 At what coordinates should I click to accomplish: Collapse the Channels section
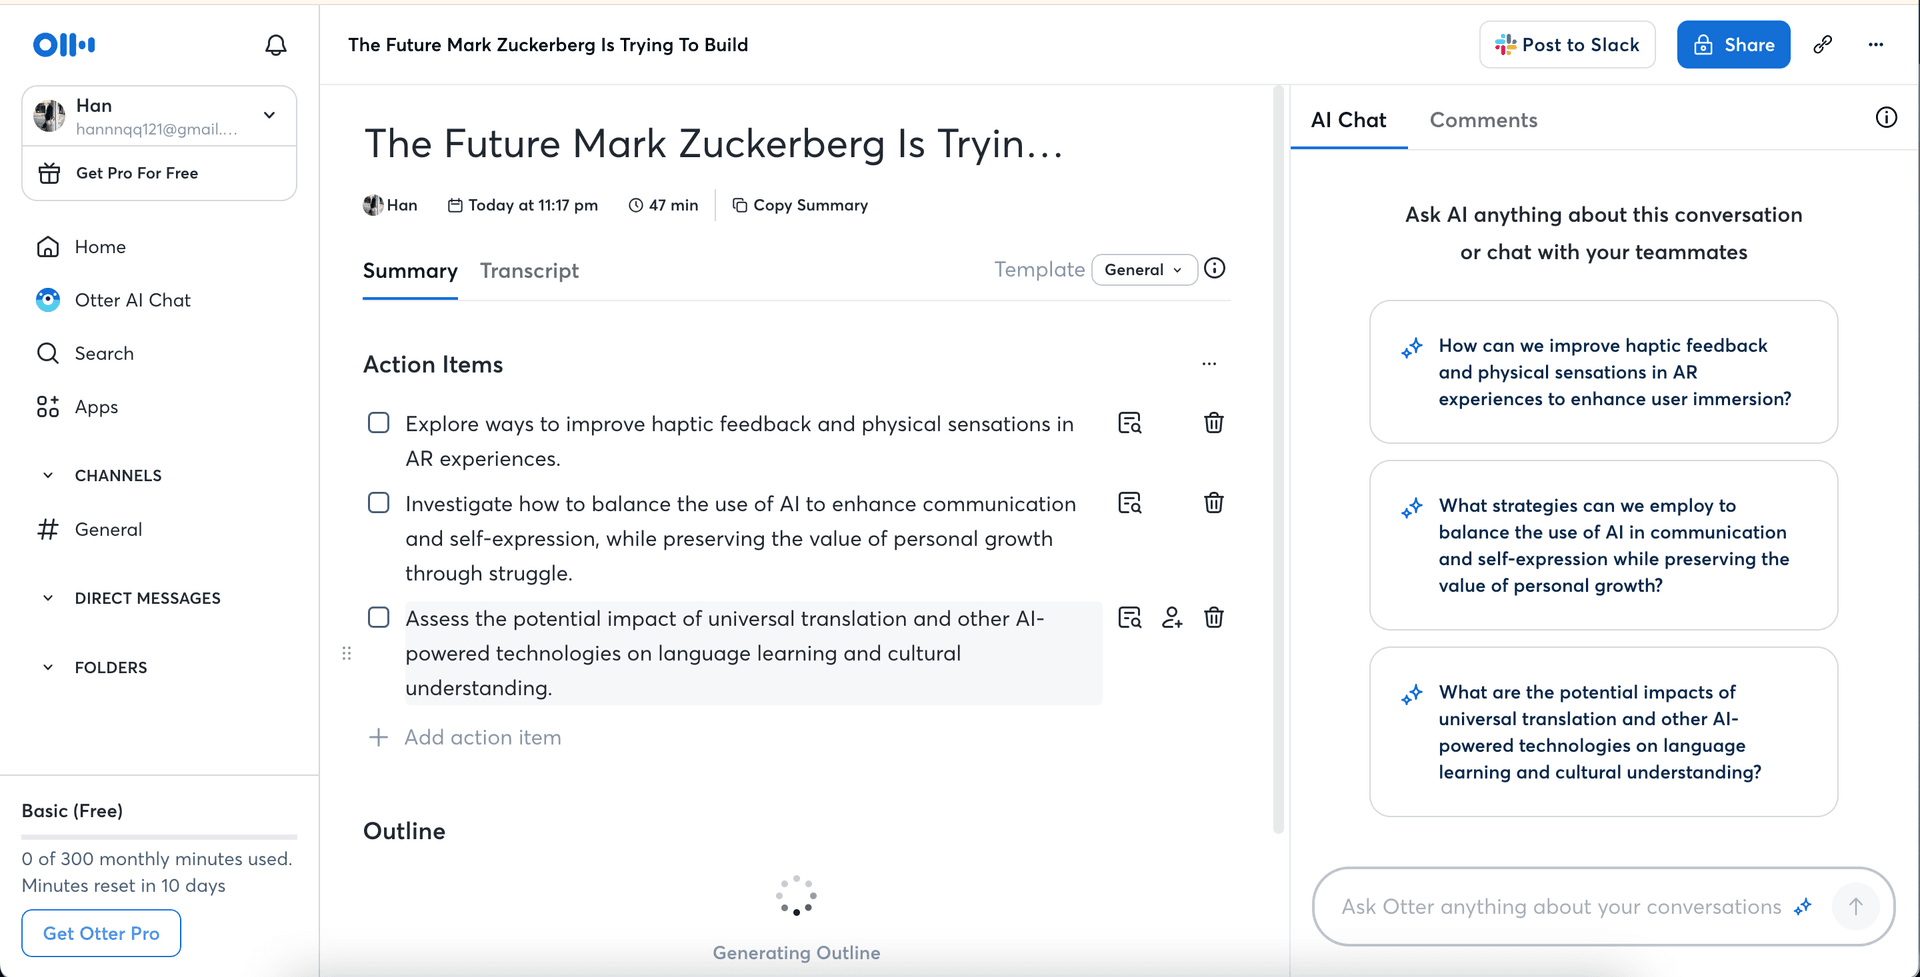[x=48, y=476]
